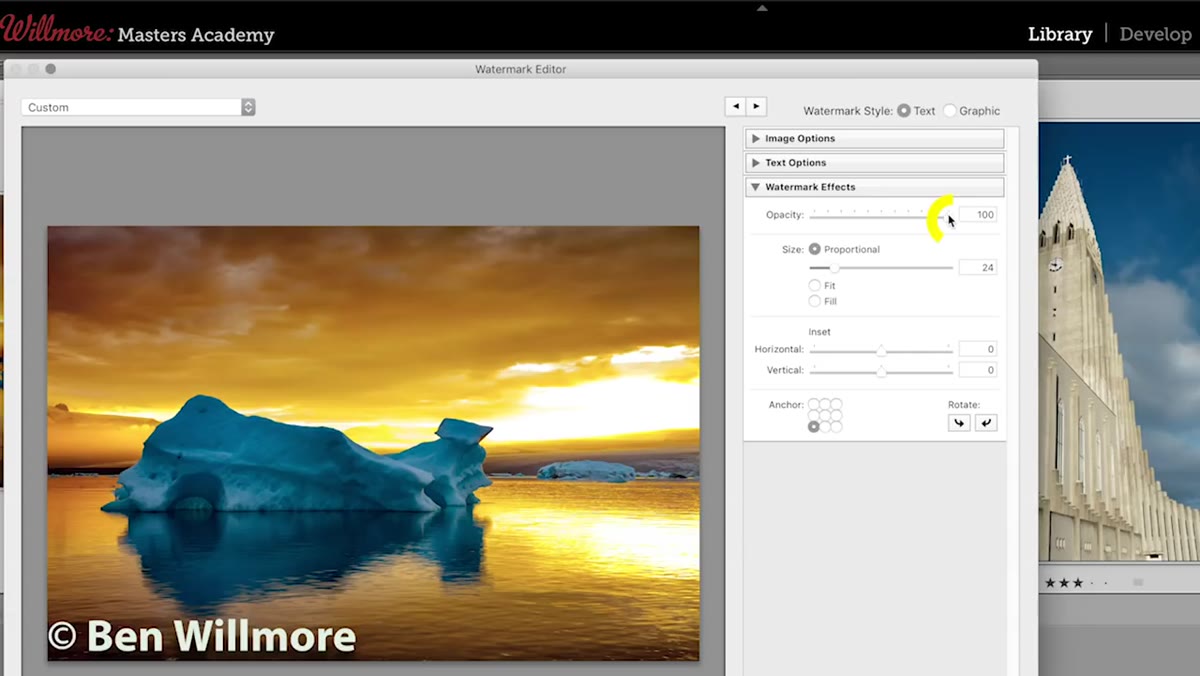
Task: Choose the Proportional size option
Action: point(815,249)
